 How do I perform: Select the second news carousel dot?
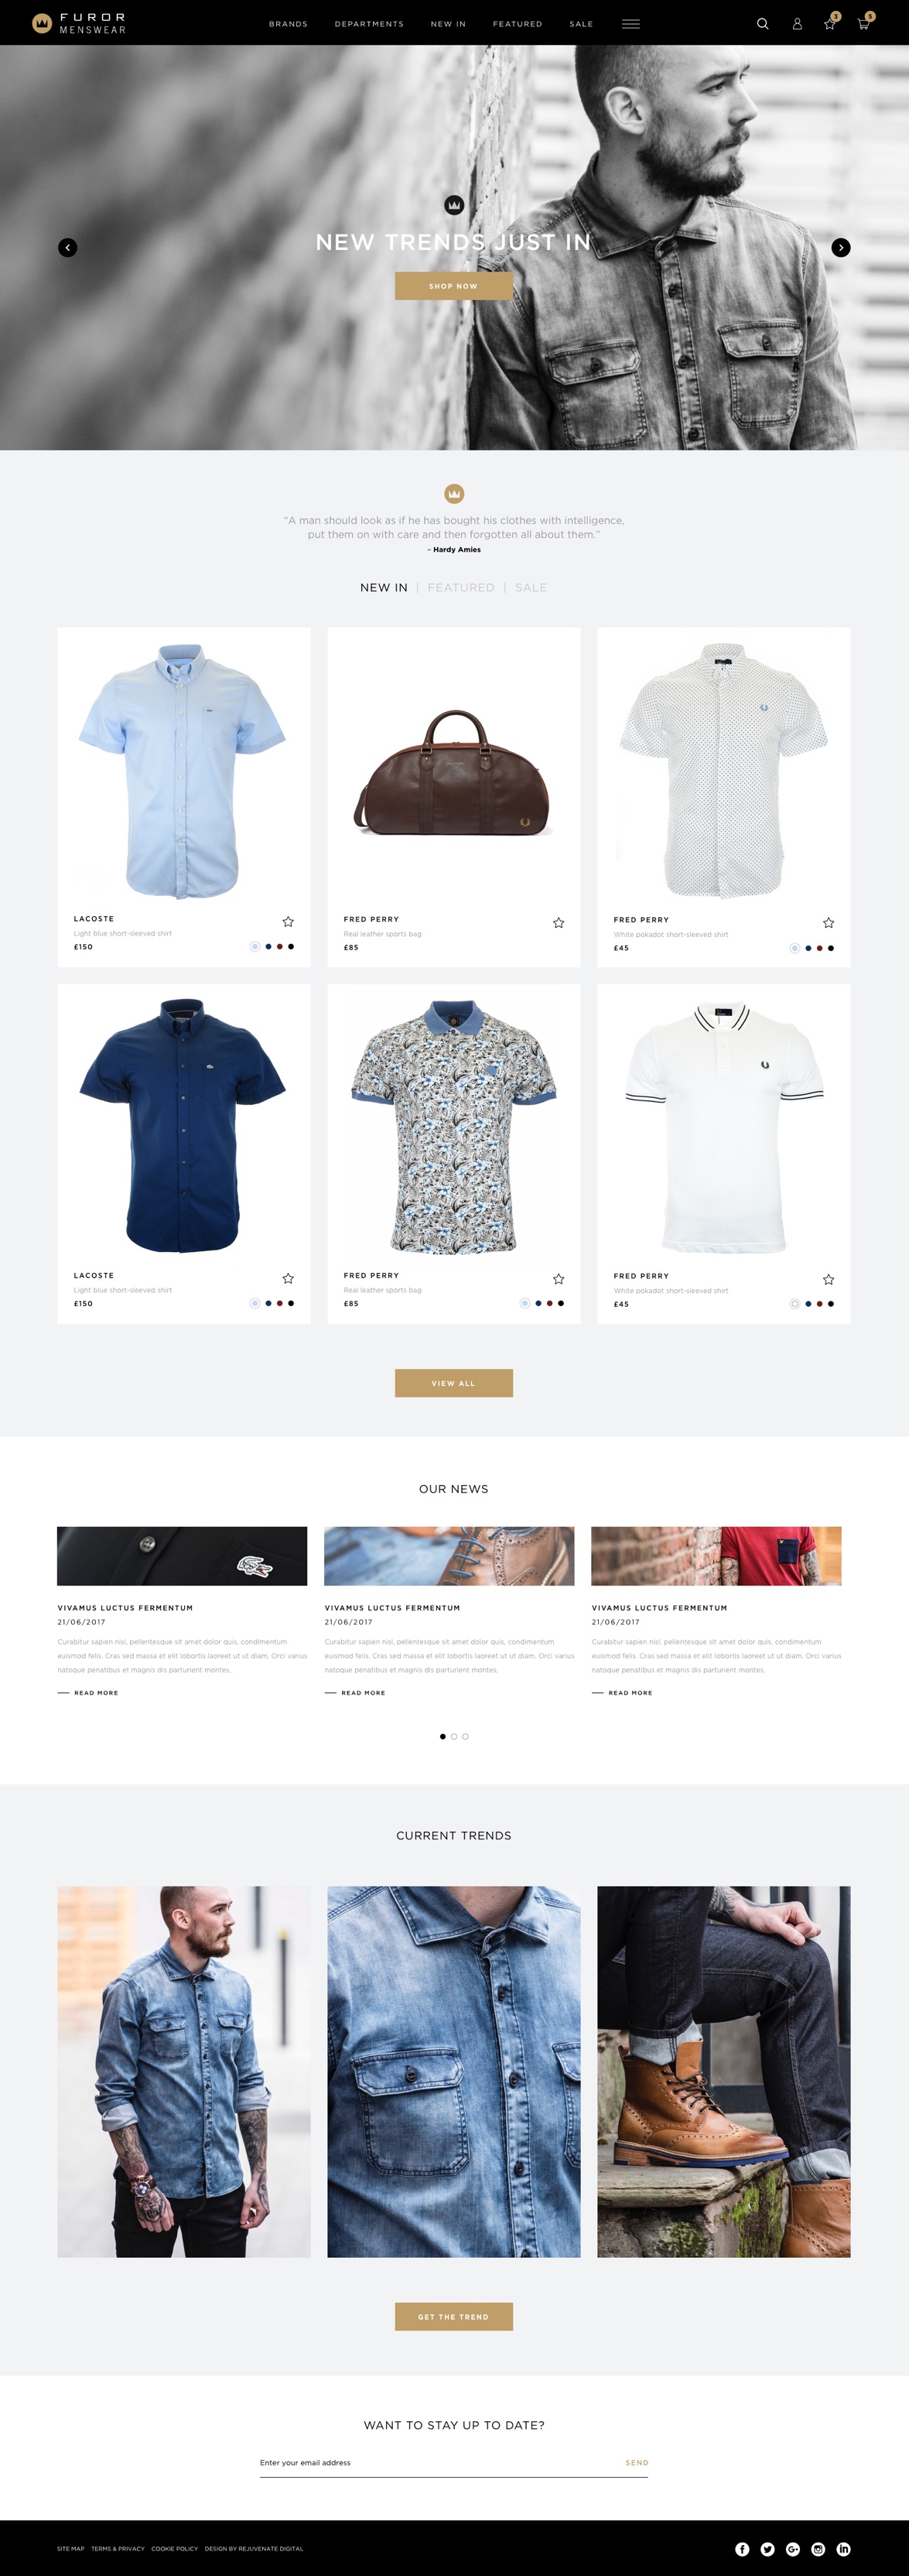tap(454, 1736)
